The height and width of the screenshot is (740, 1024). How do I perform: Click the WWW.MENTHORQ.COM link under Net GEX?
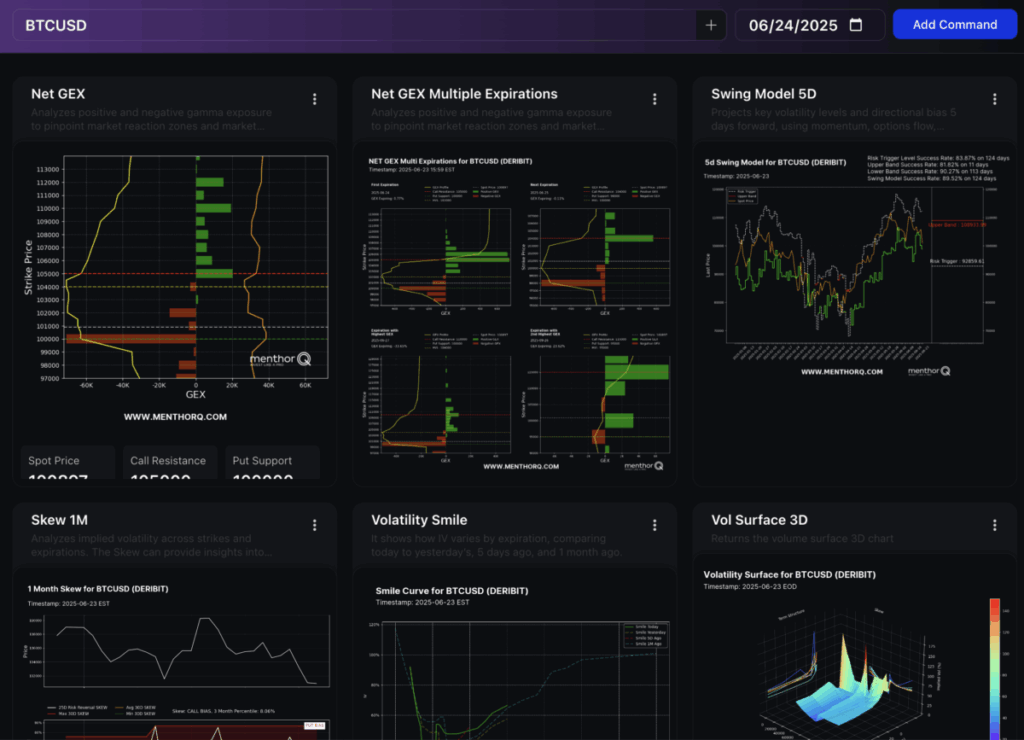point(175,416)
